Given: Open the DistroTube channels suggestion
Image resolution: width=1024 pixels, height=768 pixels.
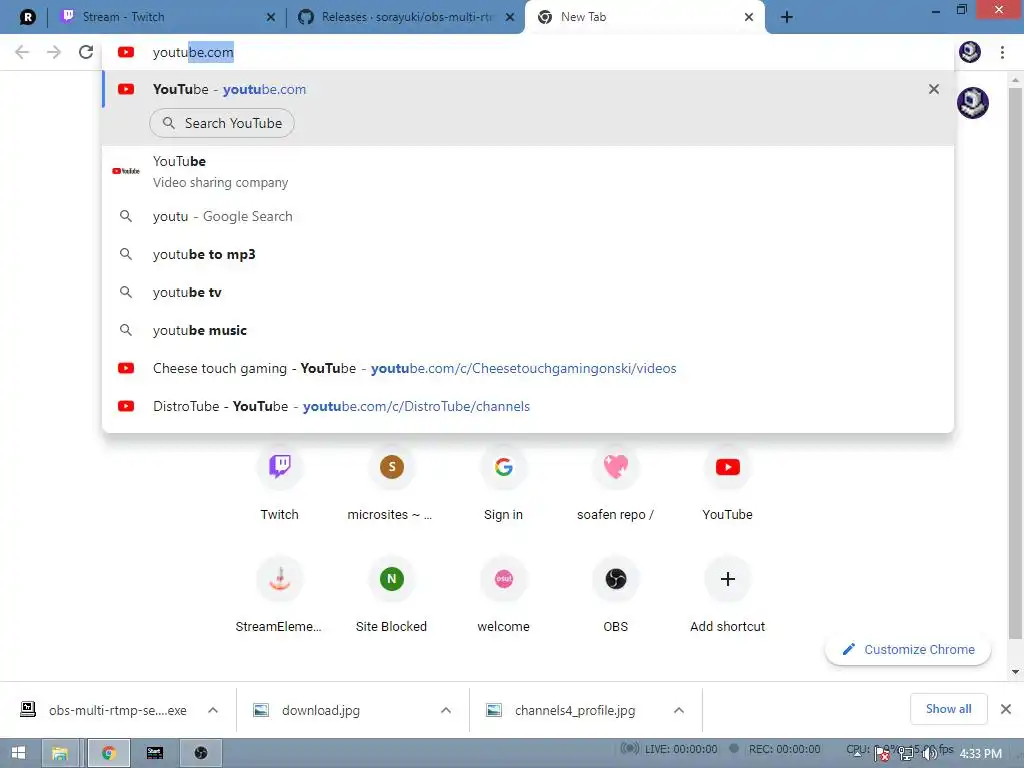Looking at the screenshot, I should click(528, 406).
